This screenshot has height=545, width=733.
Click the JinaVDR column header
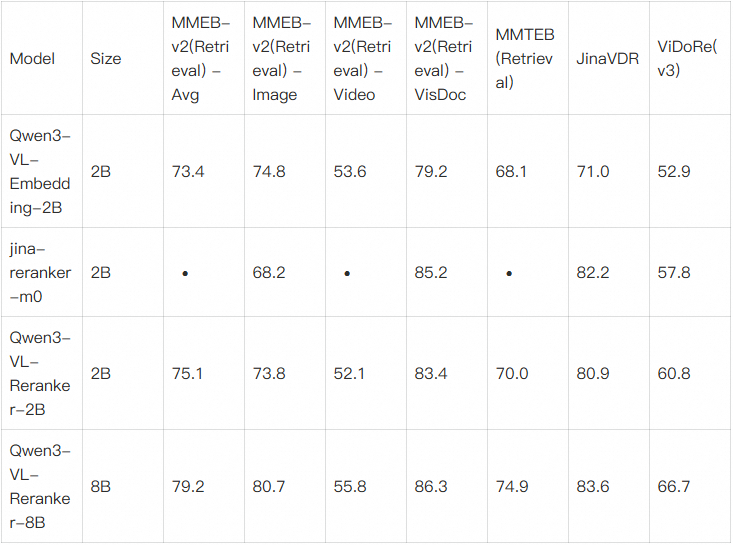(x=601, y=59)
